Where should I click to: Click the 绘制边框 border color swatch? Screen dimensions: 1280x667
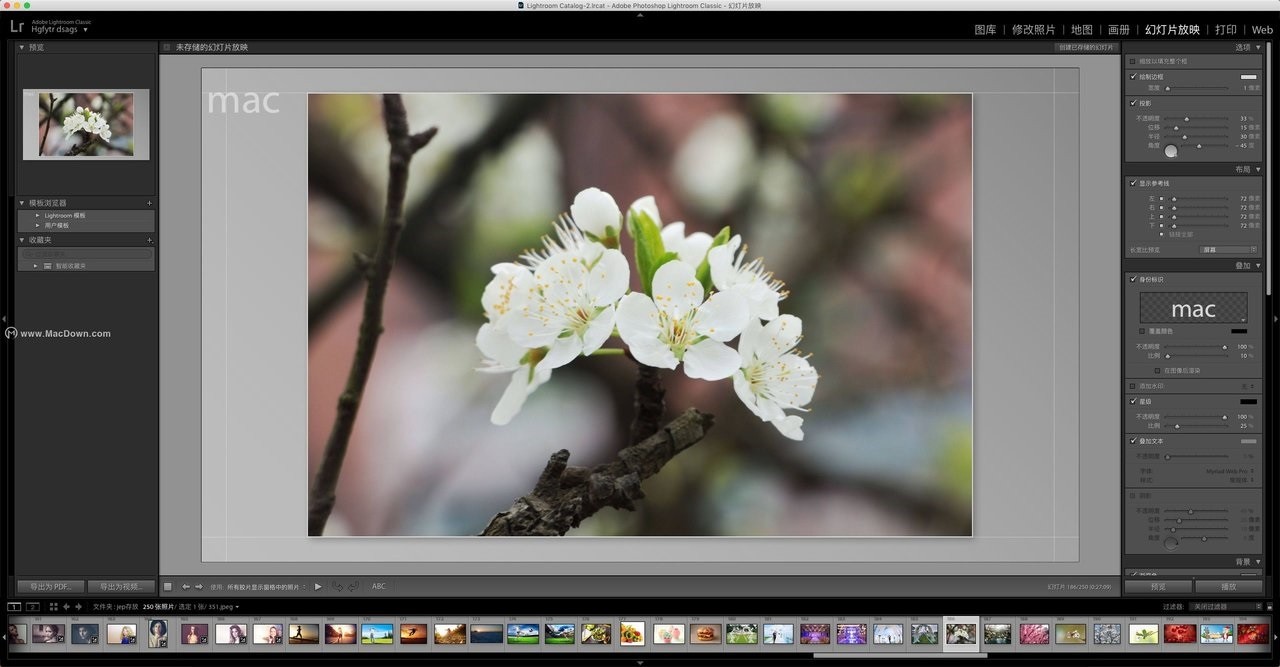[x=1249, y=76]
